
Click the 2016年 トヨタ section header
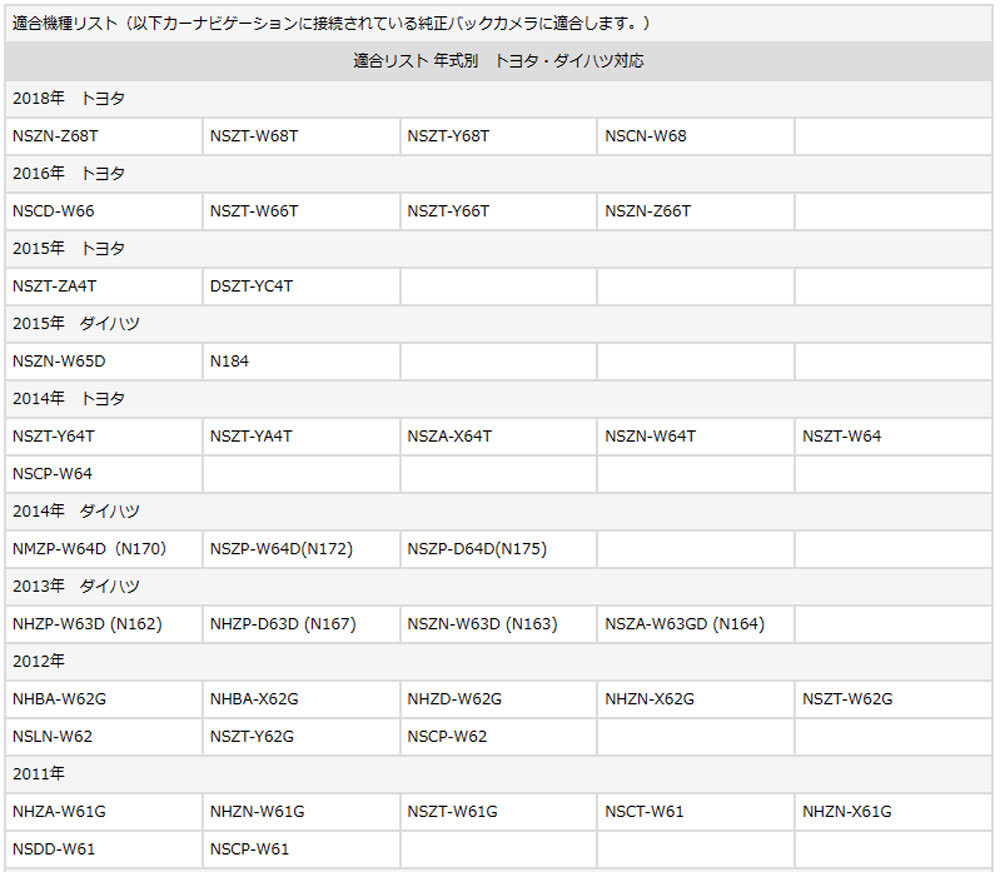pyautogui.click(x=498, y=174)
